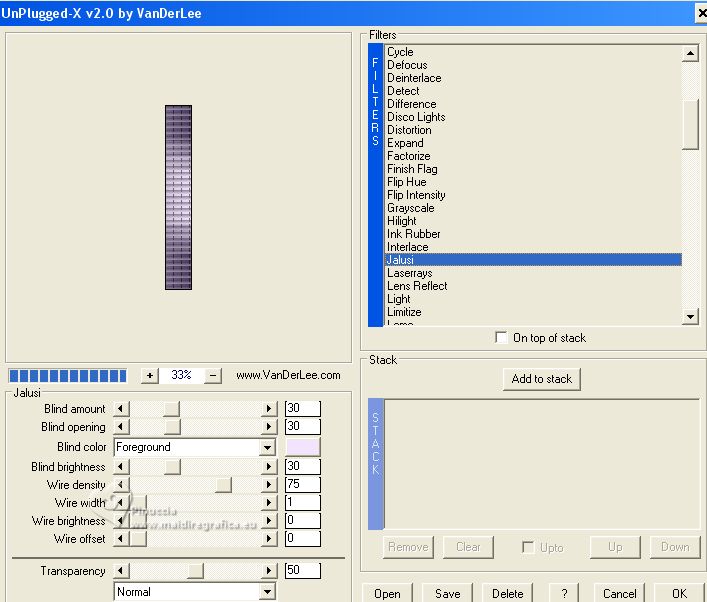This screenshot has height=602, width=707.
Task: Enable On top of stack checkbox
Action: [x=501, y=337]
